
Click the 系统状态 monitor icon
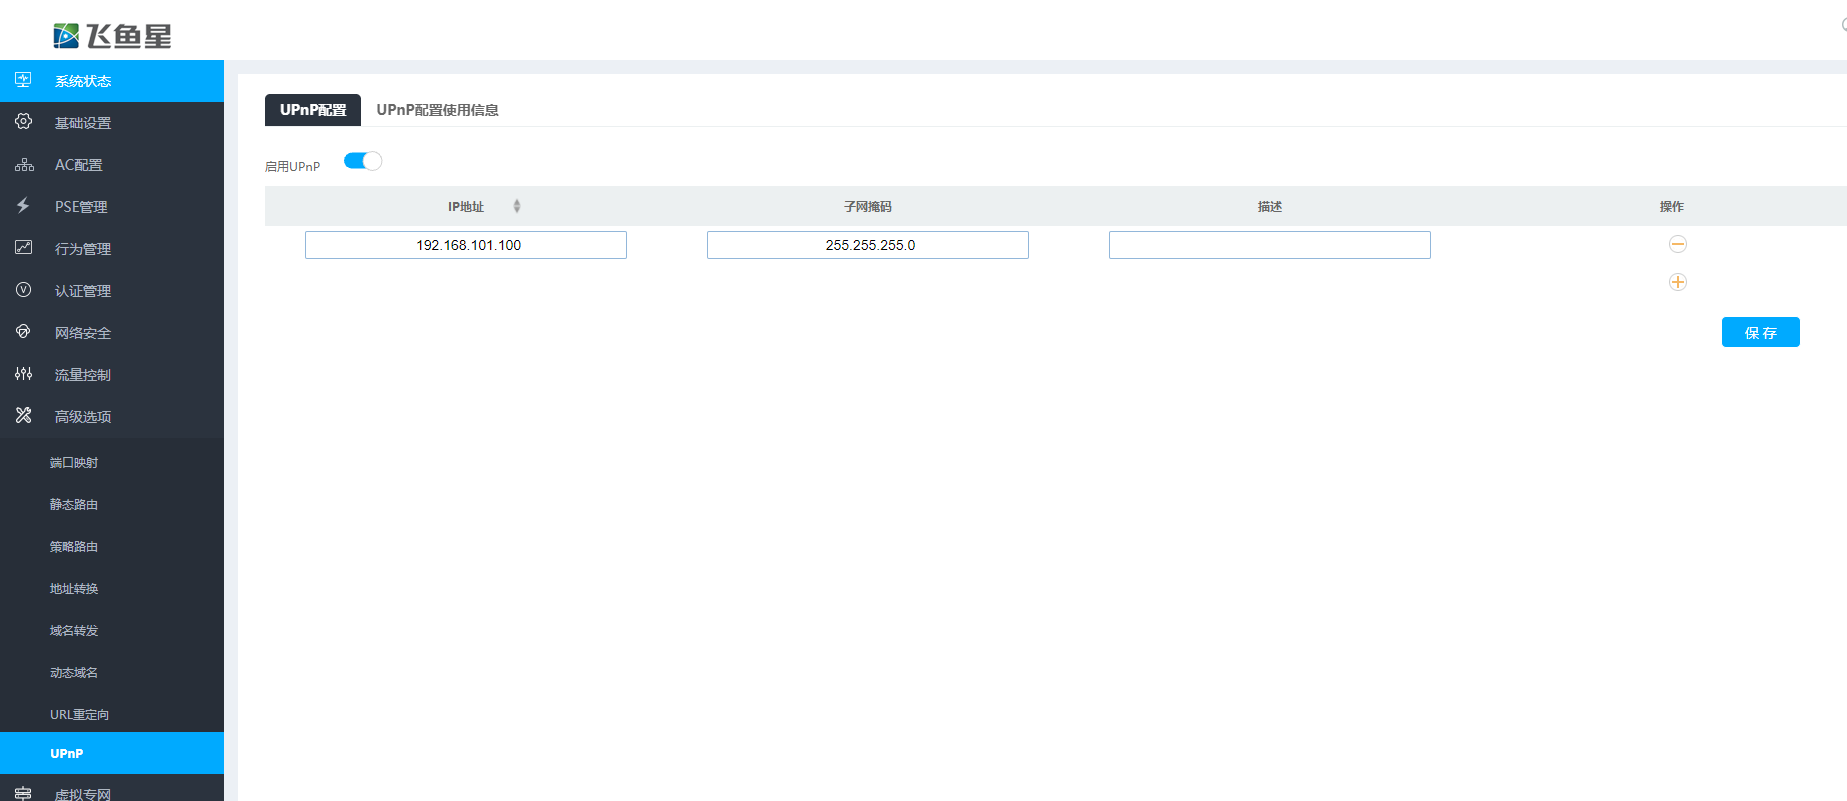coord(23,80)
